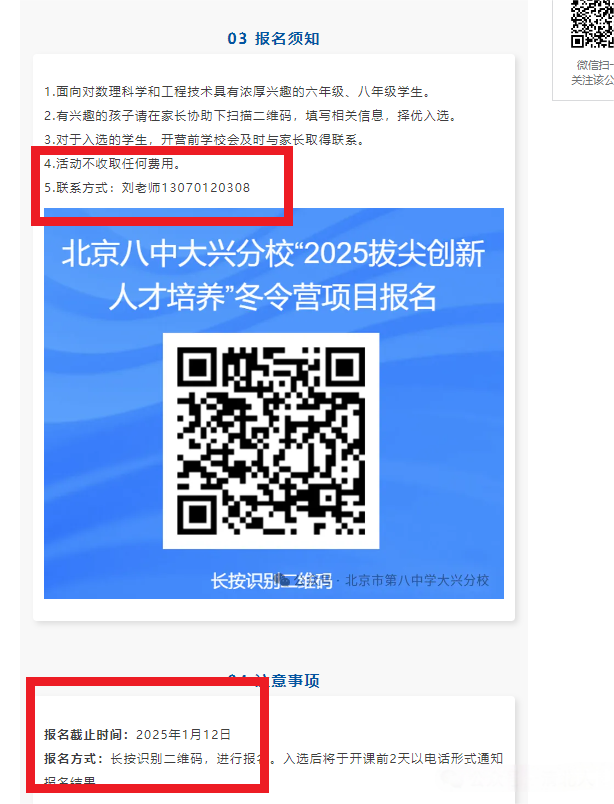
Task: Click the WeChat QR code at top right
Action: [x=592, y=24]
